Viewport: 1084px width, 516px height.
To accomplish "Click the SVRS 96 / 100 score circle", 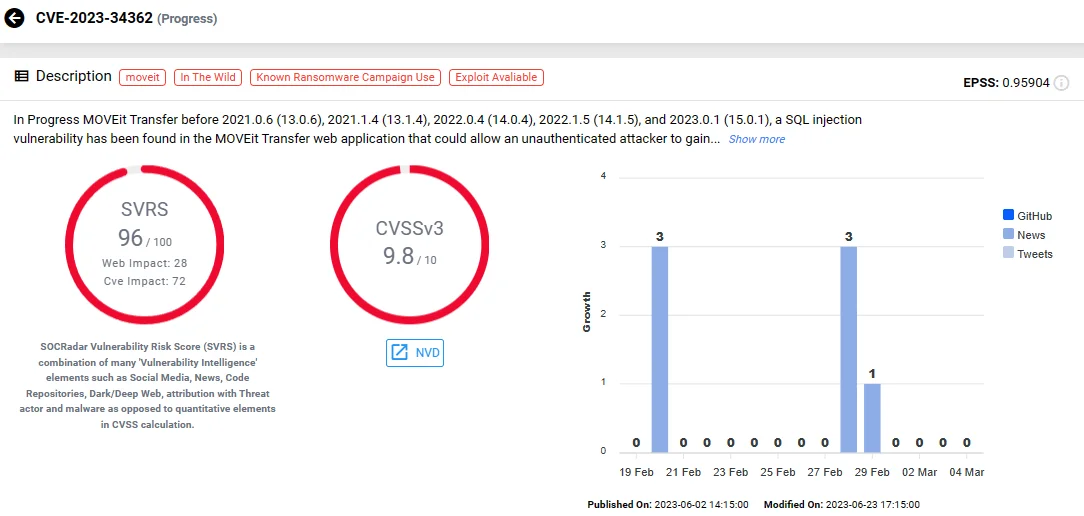I will [144, 244].
